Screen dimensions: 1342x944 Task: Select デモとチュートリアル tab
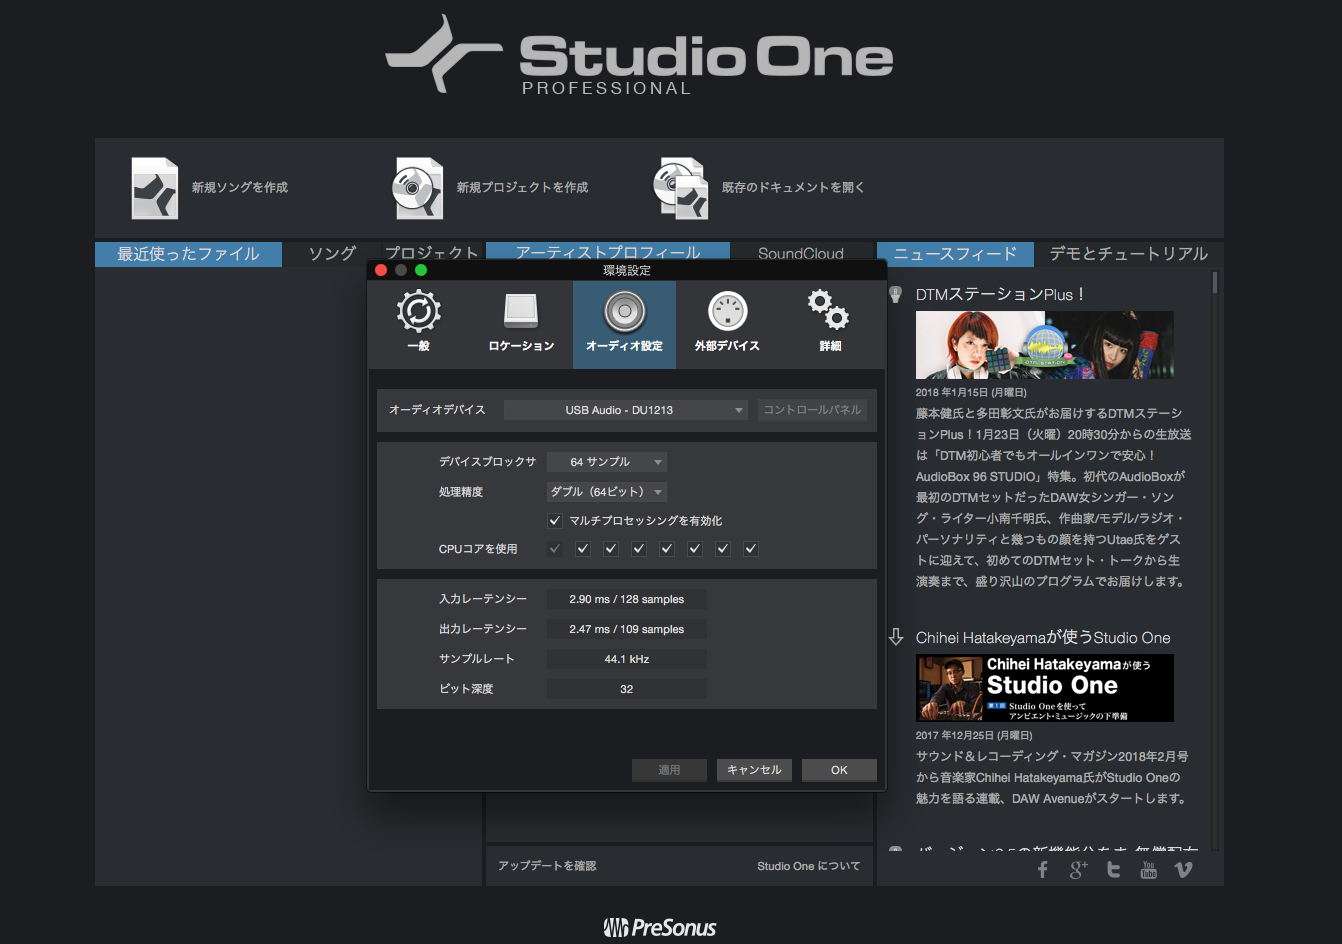[1129, 254]
